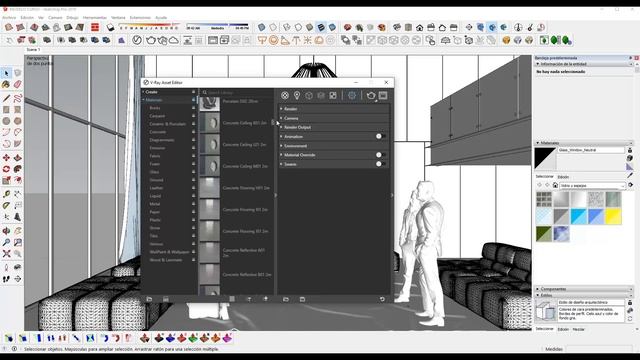Open the Cámara menu
This screenshot has width=640, height=360.
click(x=55, y=18)
